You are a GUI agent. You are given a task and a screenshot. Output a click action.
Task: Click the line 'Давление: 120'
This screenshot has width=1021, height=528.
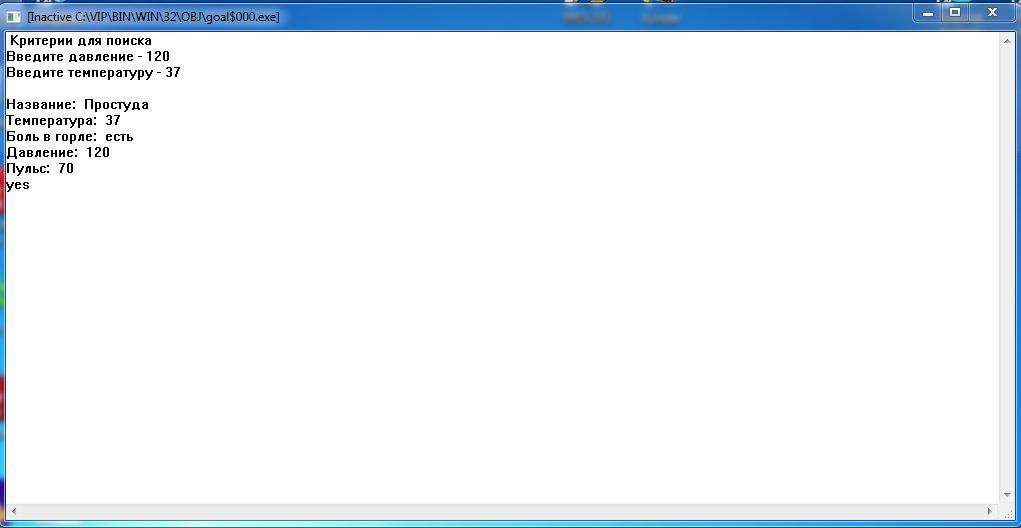point(58,152)
